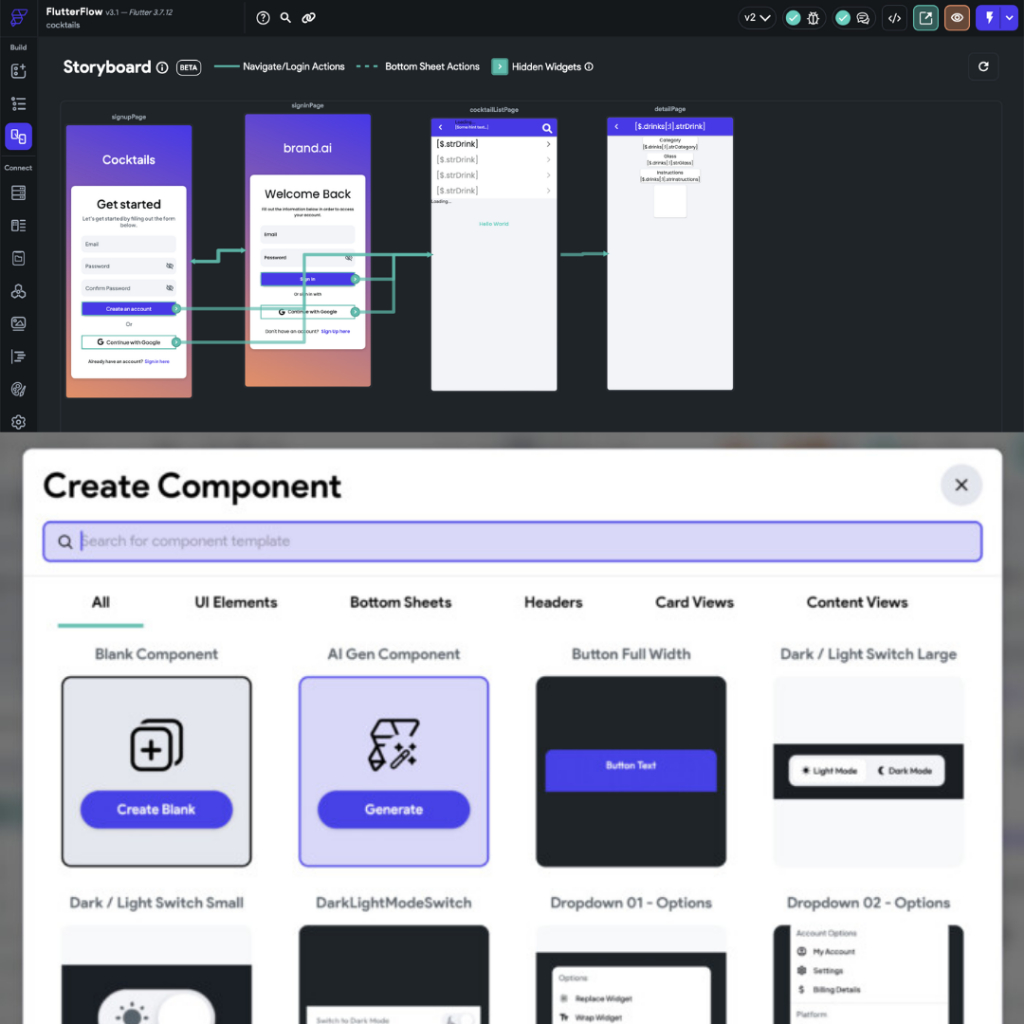The image size is (1024, 1024).
Task: Run test mode with lightning icon
Action: pyautogui.click(x=989, y=18)
